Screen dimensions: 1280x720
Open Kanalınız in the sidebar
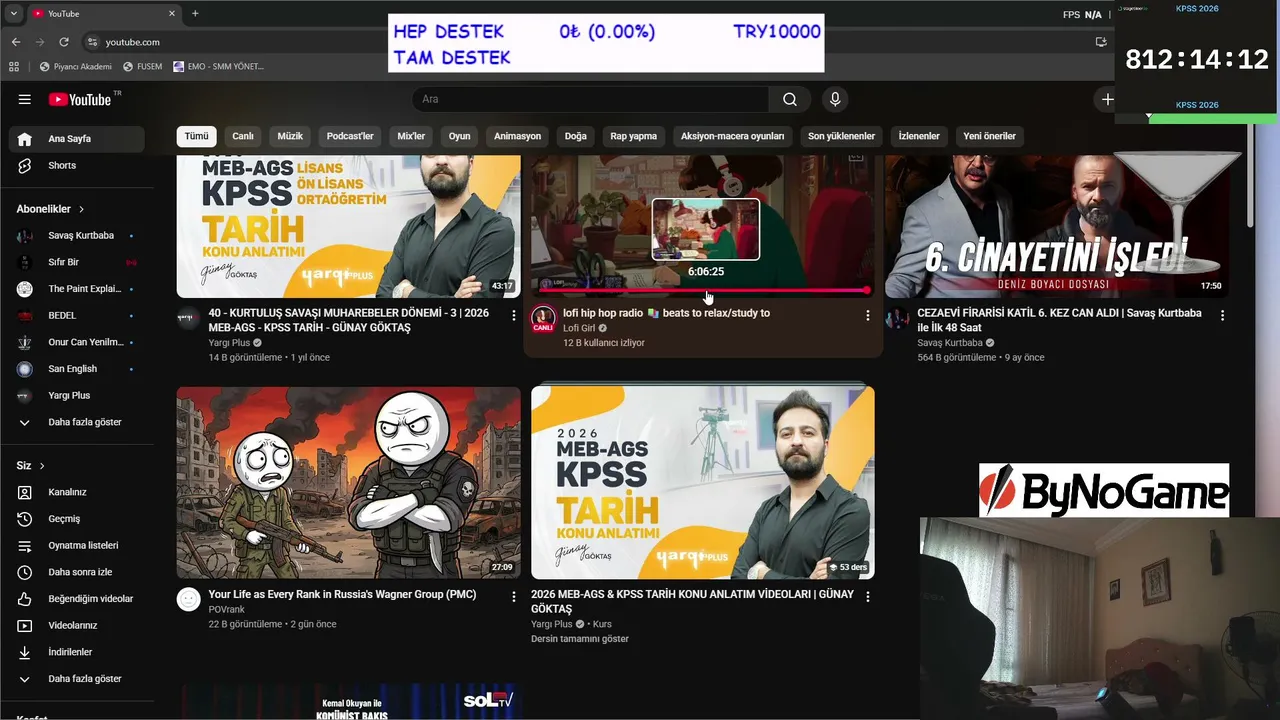tap(76, 492)
